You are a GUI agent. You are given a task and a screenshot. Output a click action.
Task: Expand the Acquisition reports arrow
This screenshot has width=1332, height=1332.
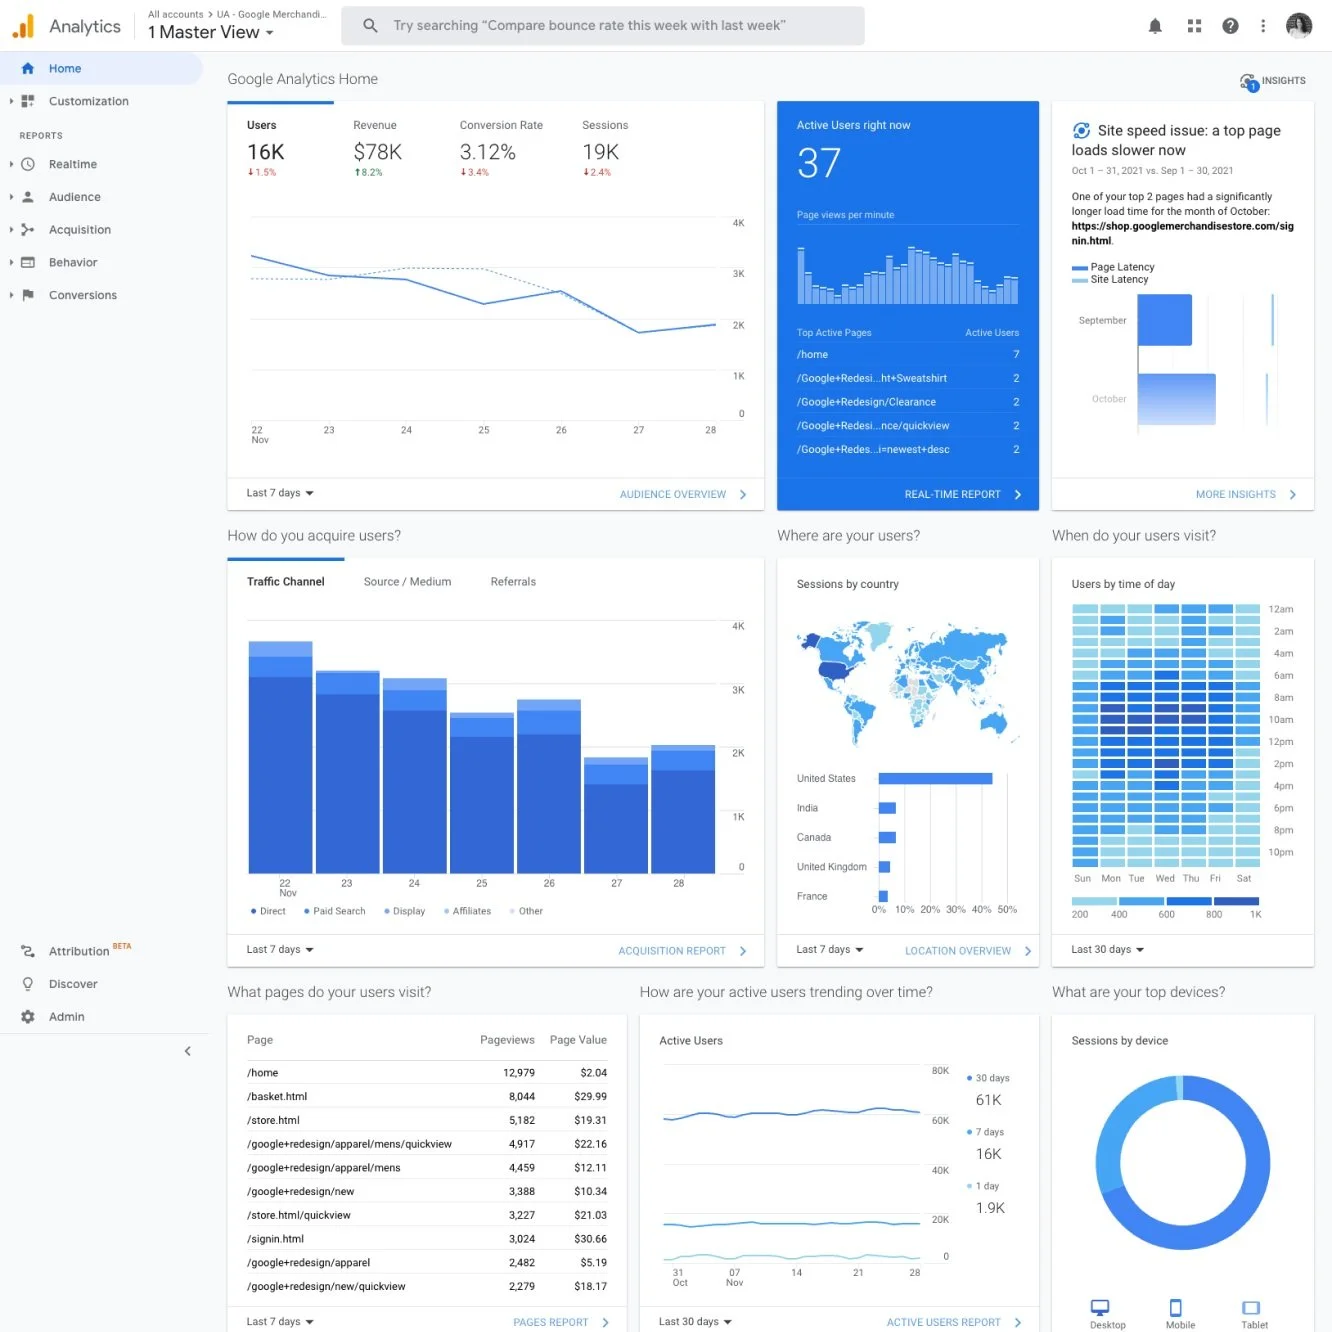[11, 230]
